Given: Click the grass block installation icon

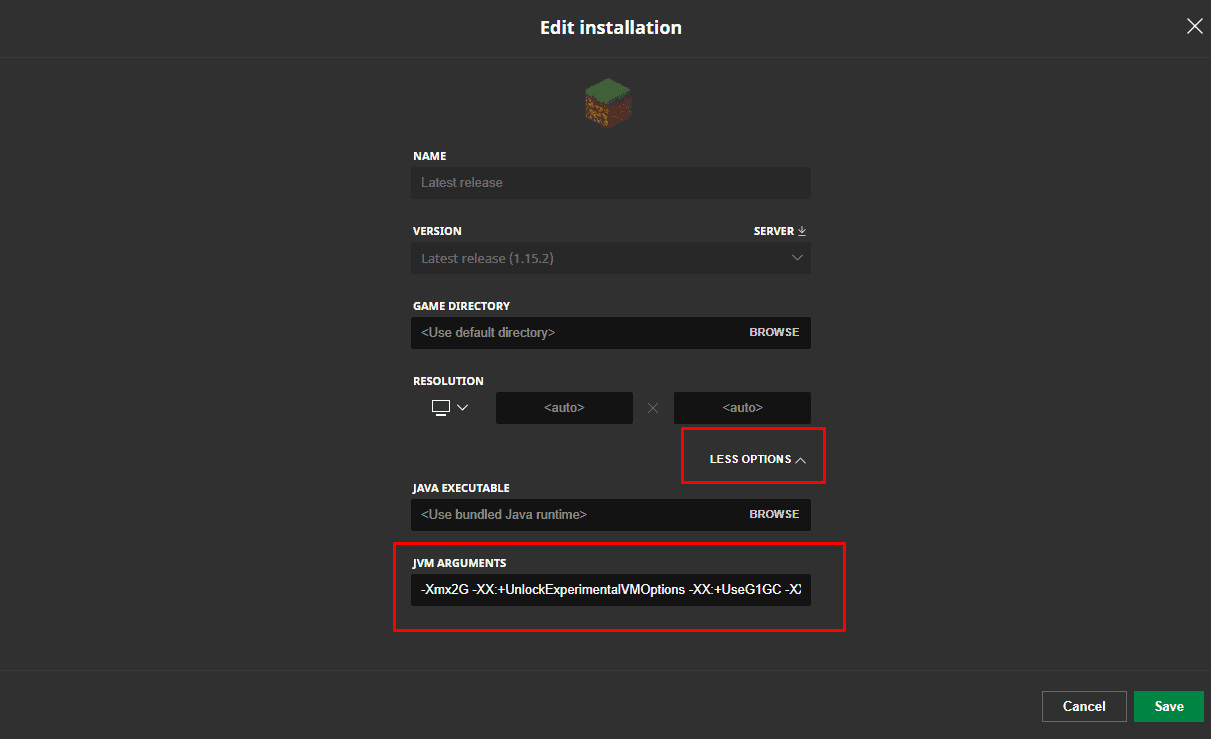Looking at the screenshot, I should tap(608, 103).
